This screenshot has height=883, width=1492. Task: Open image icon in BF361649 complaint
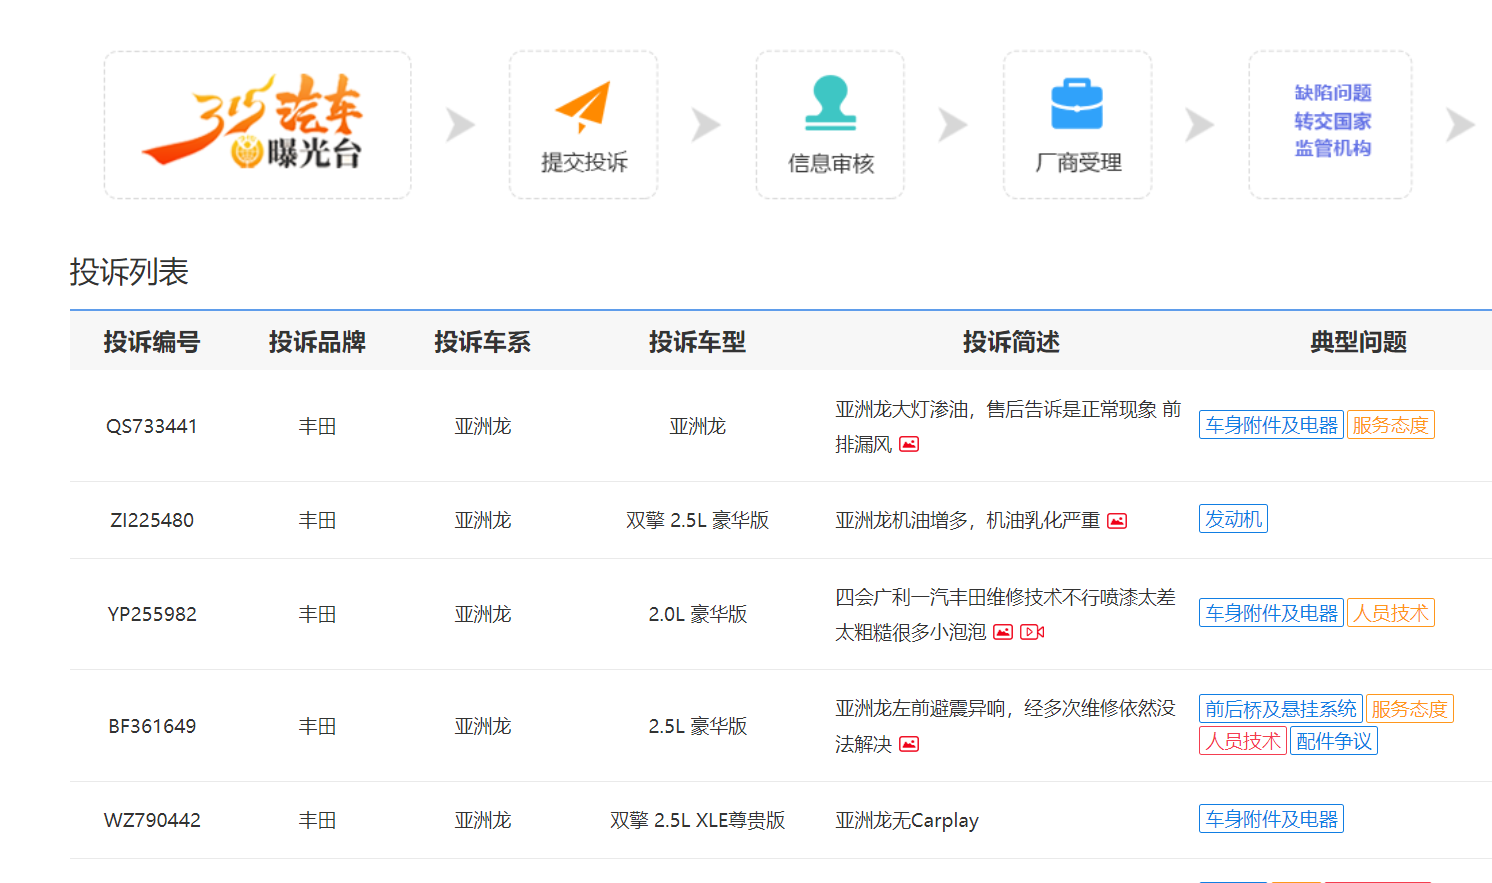pos(909,744)
